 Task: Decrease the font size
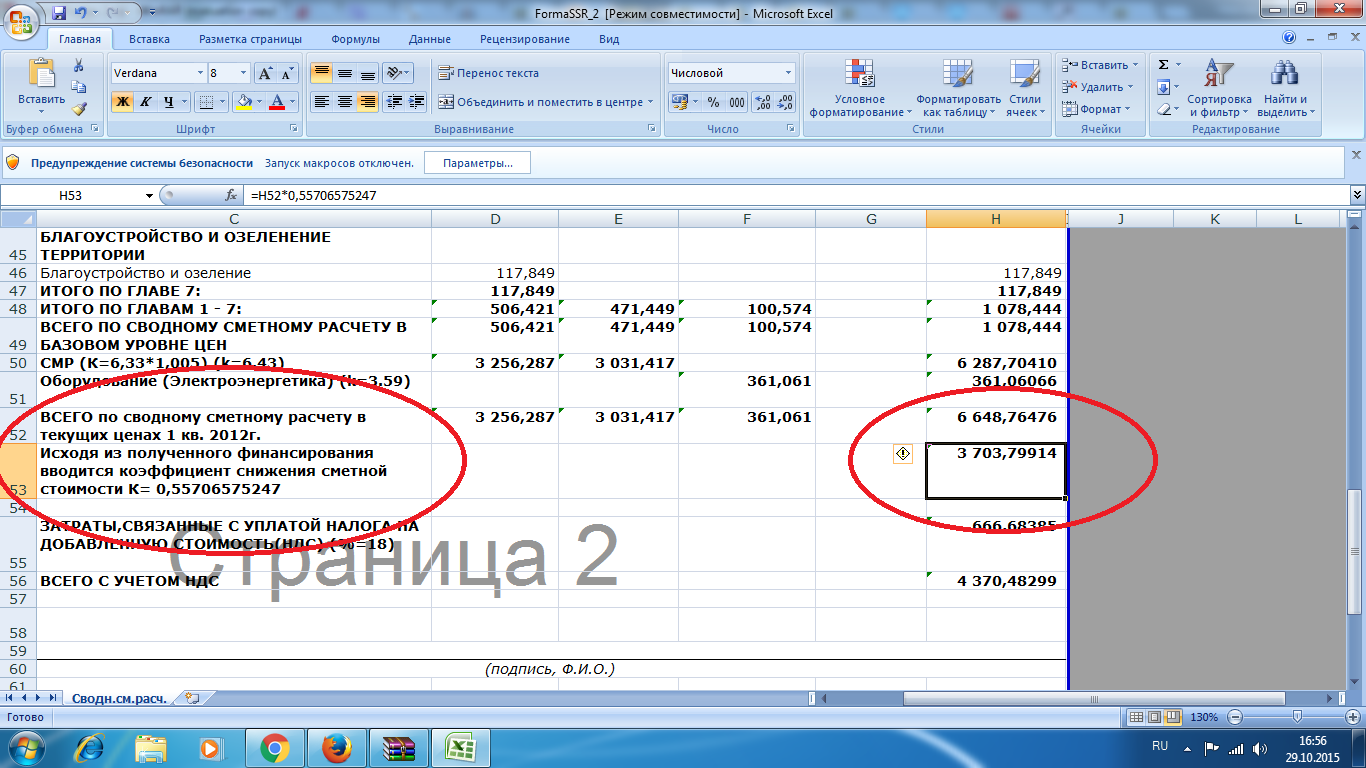[287, 73]
